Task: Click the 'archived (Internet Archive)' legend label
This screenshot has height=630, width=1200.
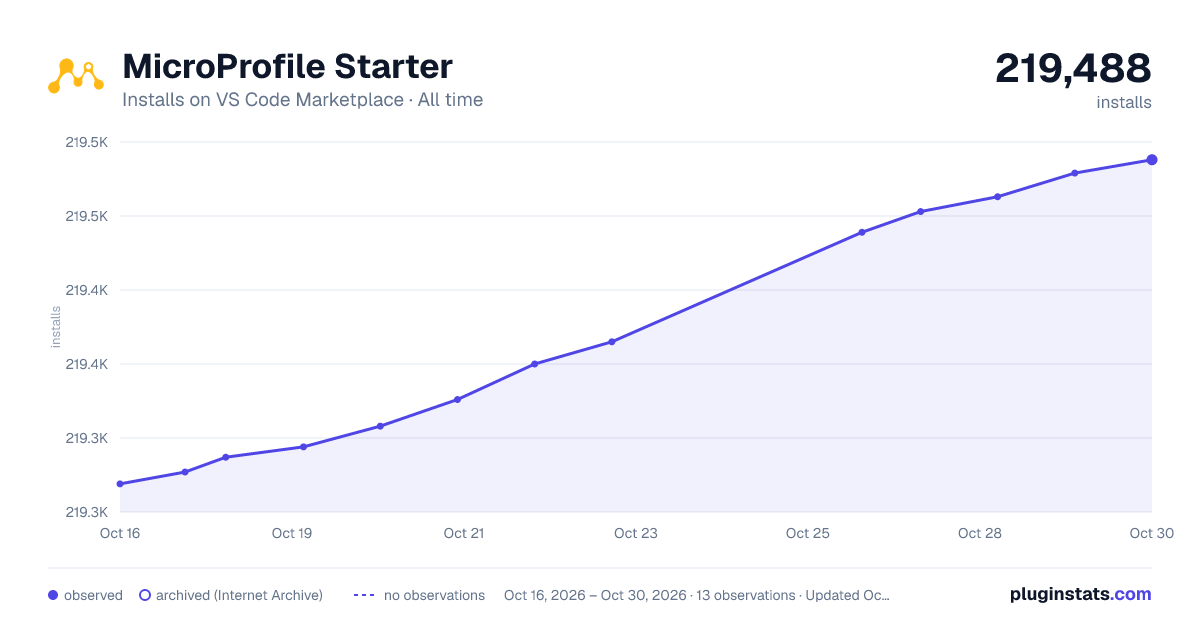Action: click(239, 595)
